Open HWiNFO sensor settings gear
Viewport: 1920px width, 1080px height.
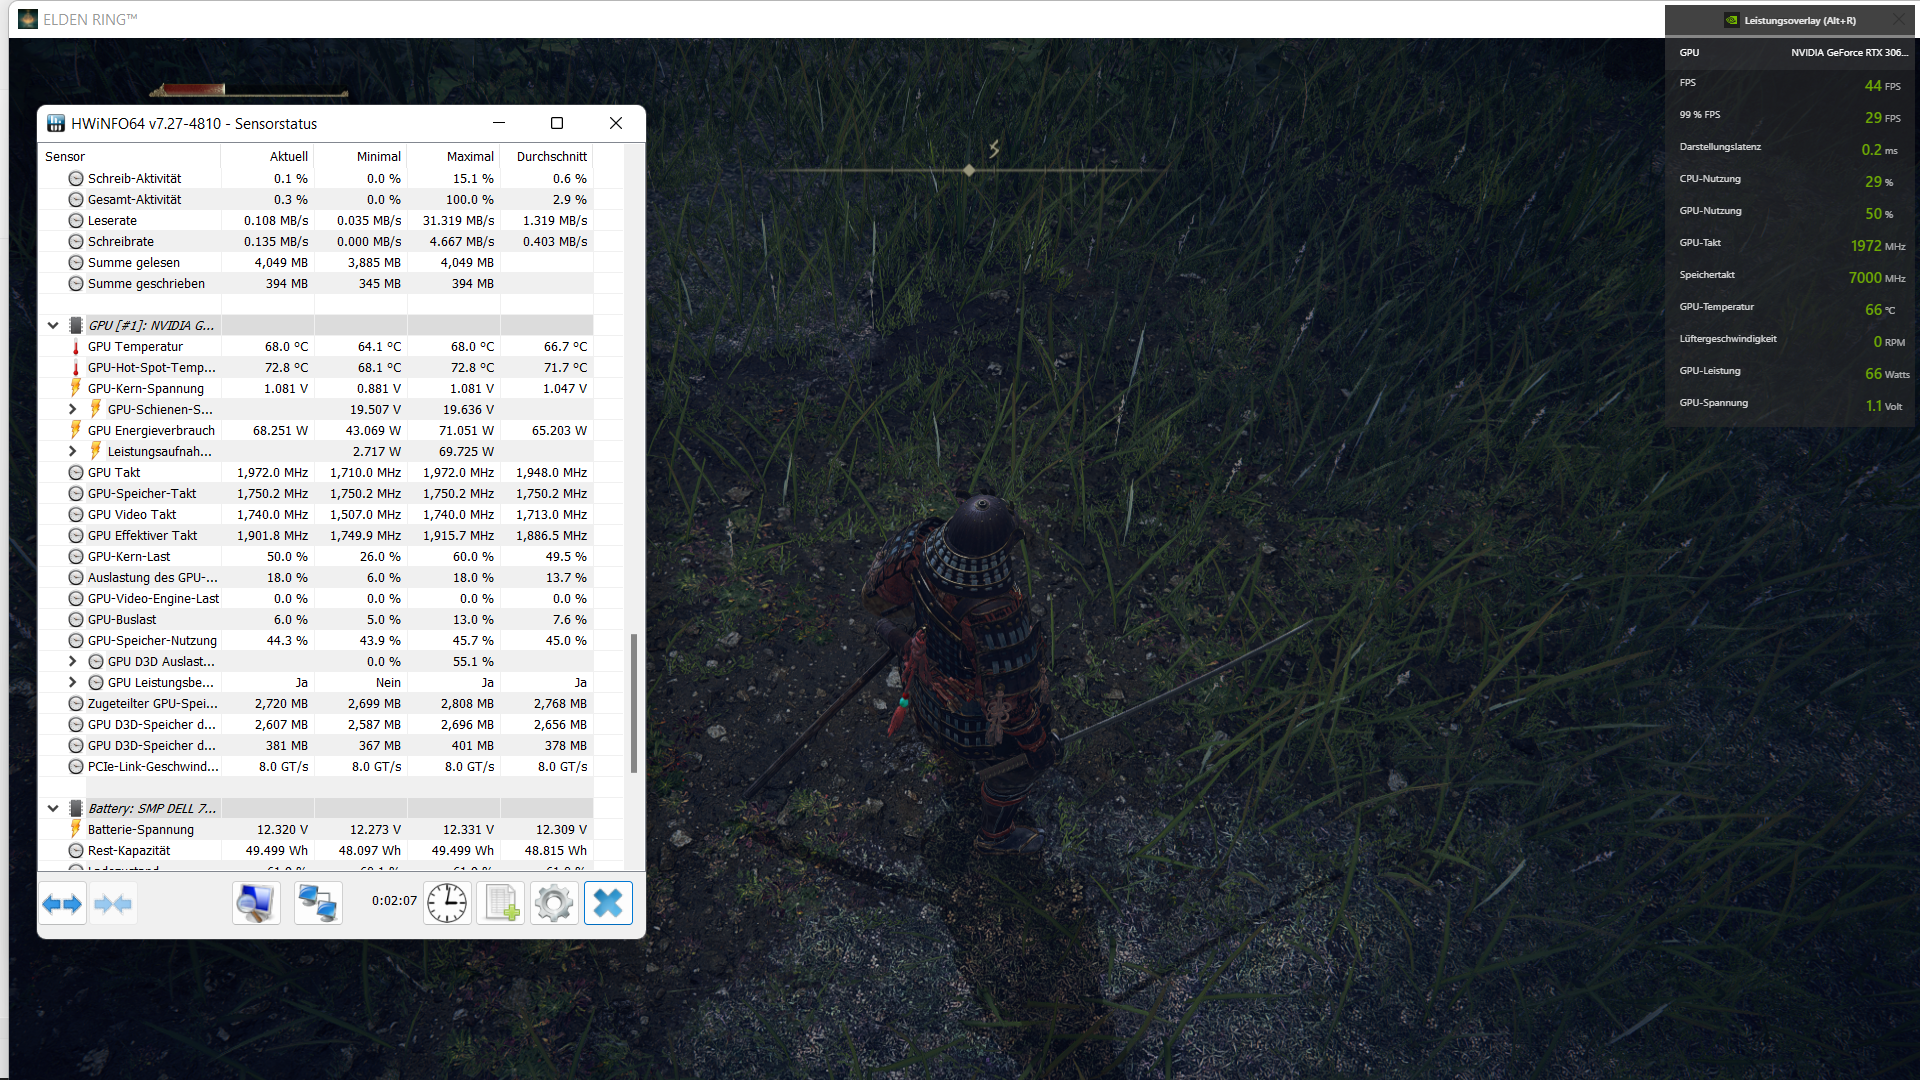point(554,904)
